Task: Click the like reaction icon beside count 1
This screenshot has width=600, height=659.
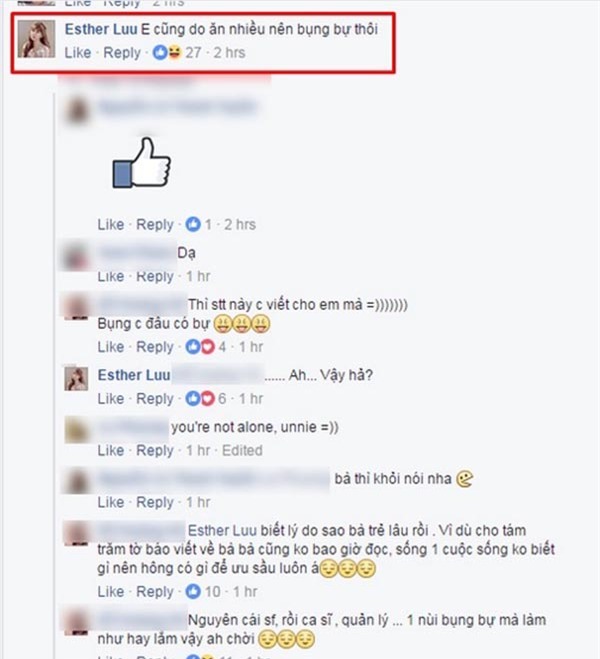Action: click(193, 224)
